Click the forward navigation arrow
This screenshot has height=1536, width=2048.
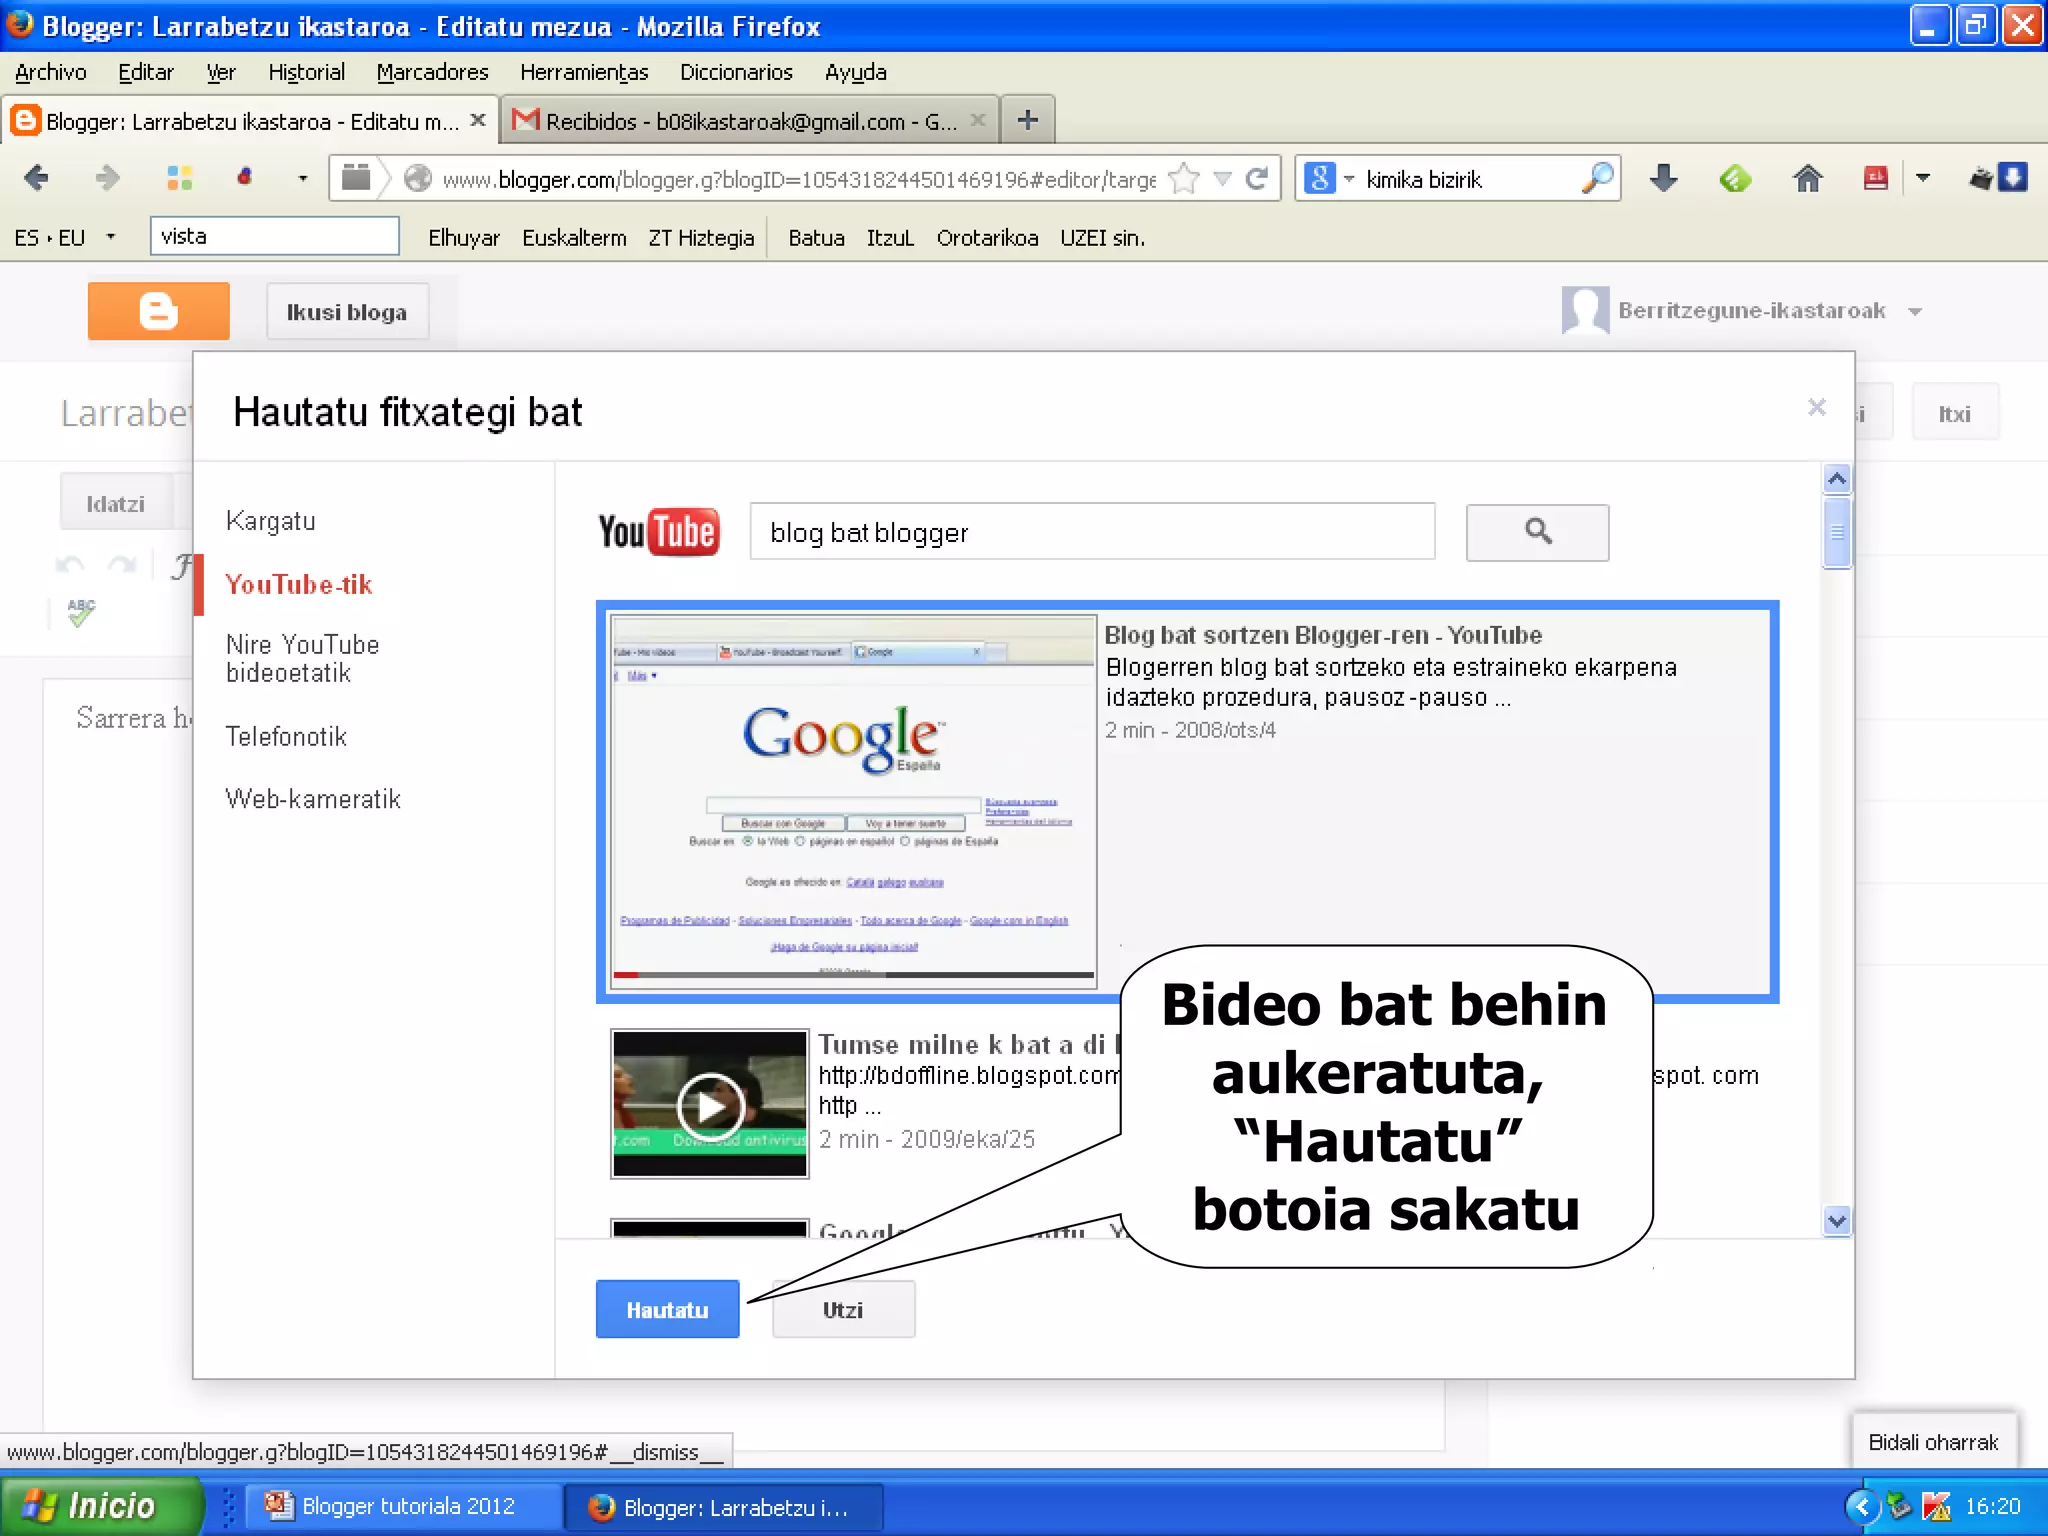coord(107,179)
